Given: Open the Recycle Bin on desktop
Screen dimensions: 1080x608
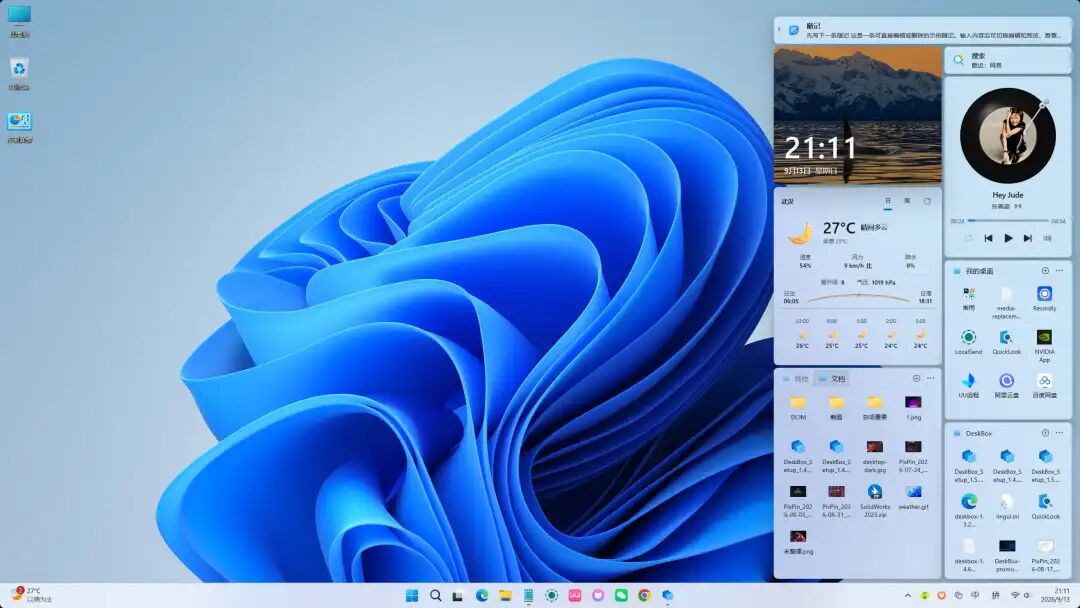Looking at the screenshot, I should 19,73.
